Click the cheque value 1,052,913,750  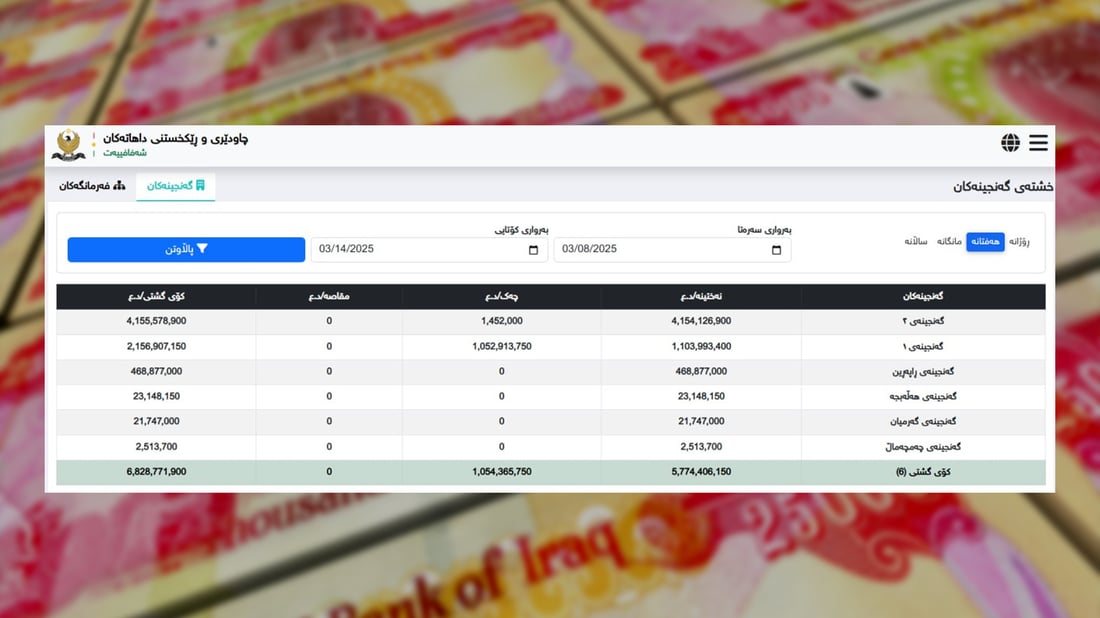pos(502,346)
